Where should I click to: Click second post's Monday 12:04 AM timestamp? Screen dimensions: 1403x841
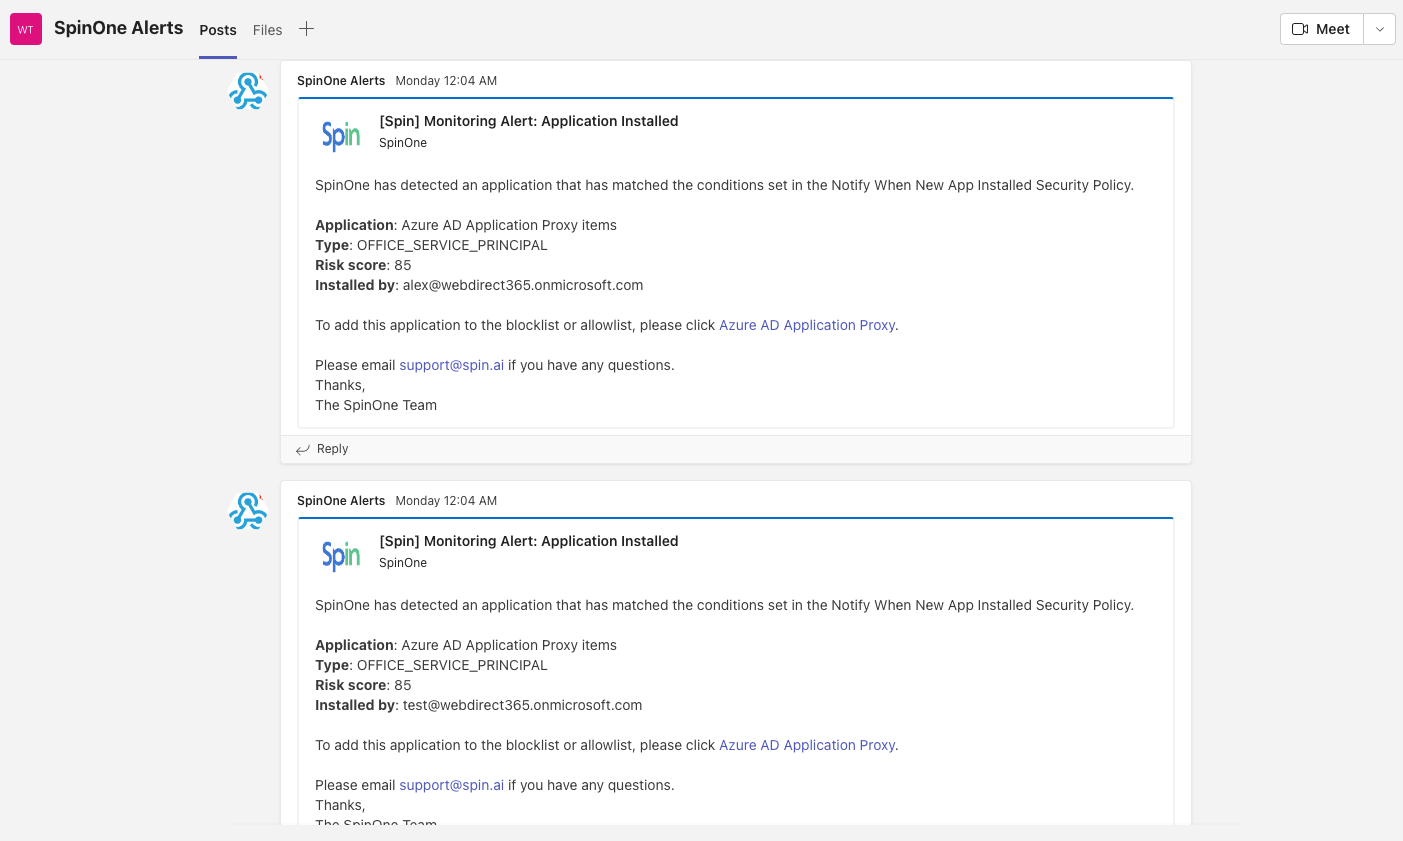[x=446, y=501]
